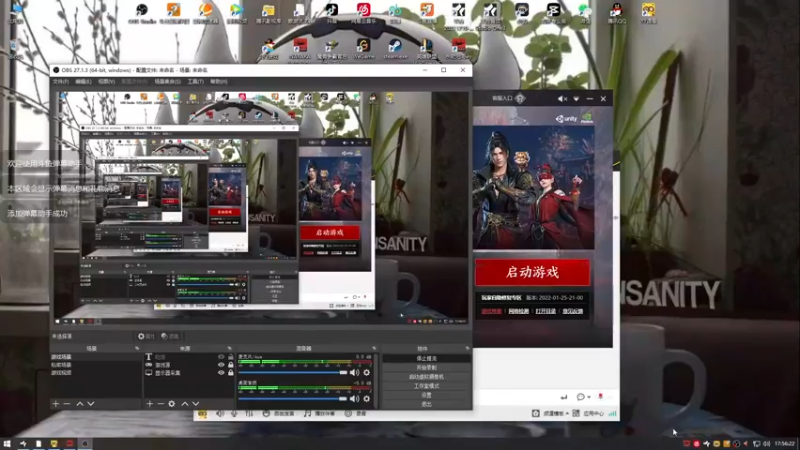
Task: Move selected scene up in Scenes panel
Action: coord(80,404)
